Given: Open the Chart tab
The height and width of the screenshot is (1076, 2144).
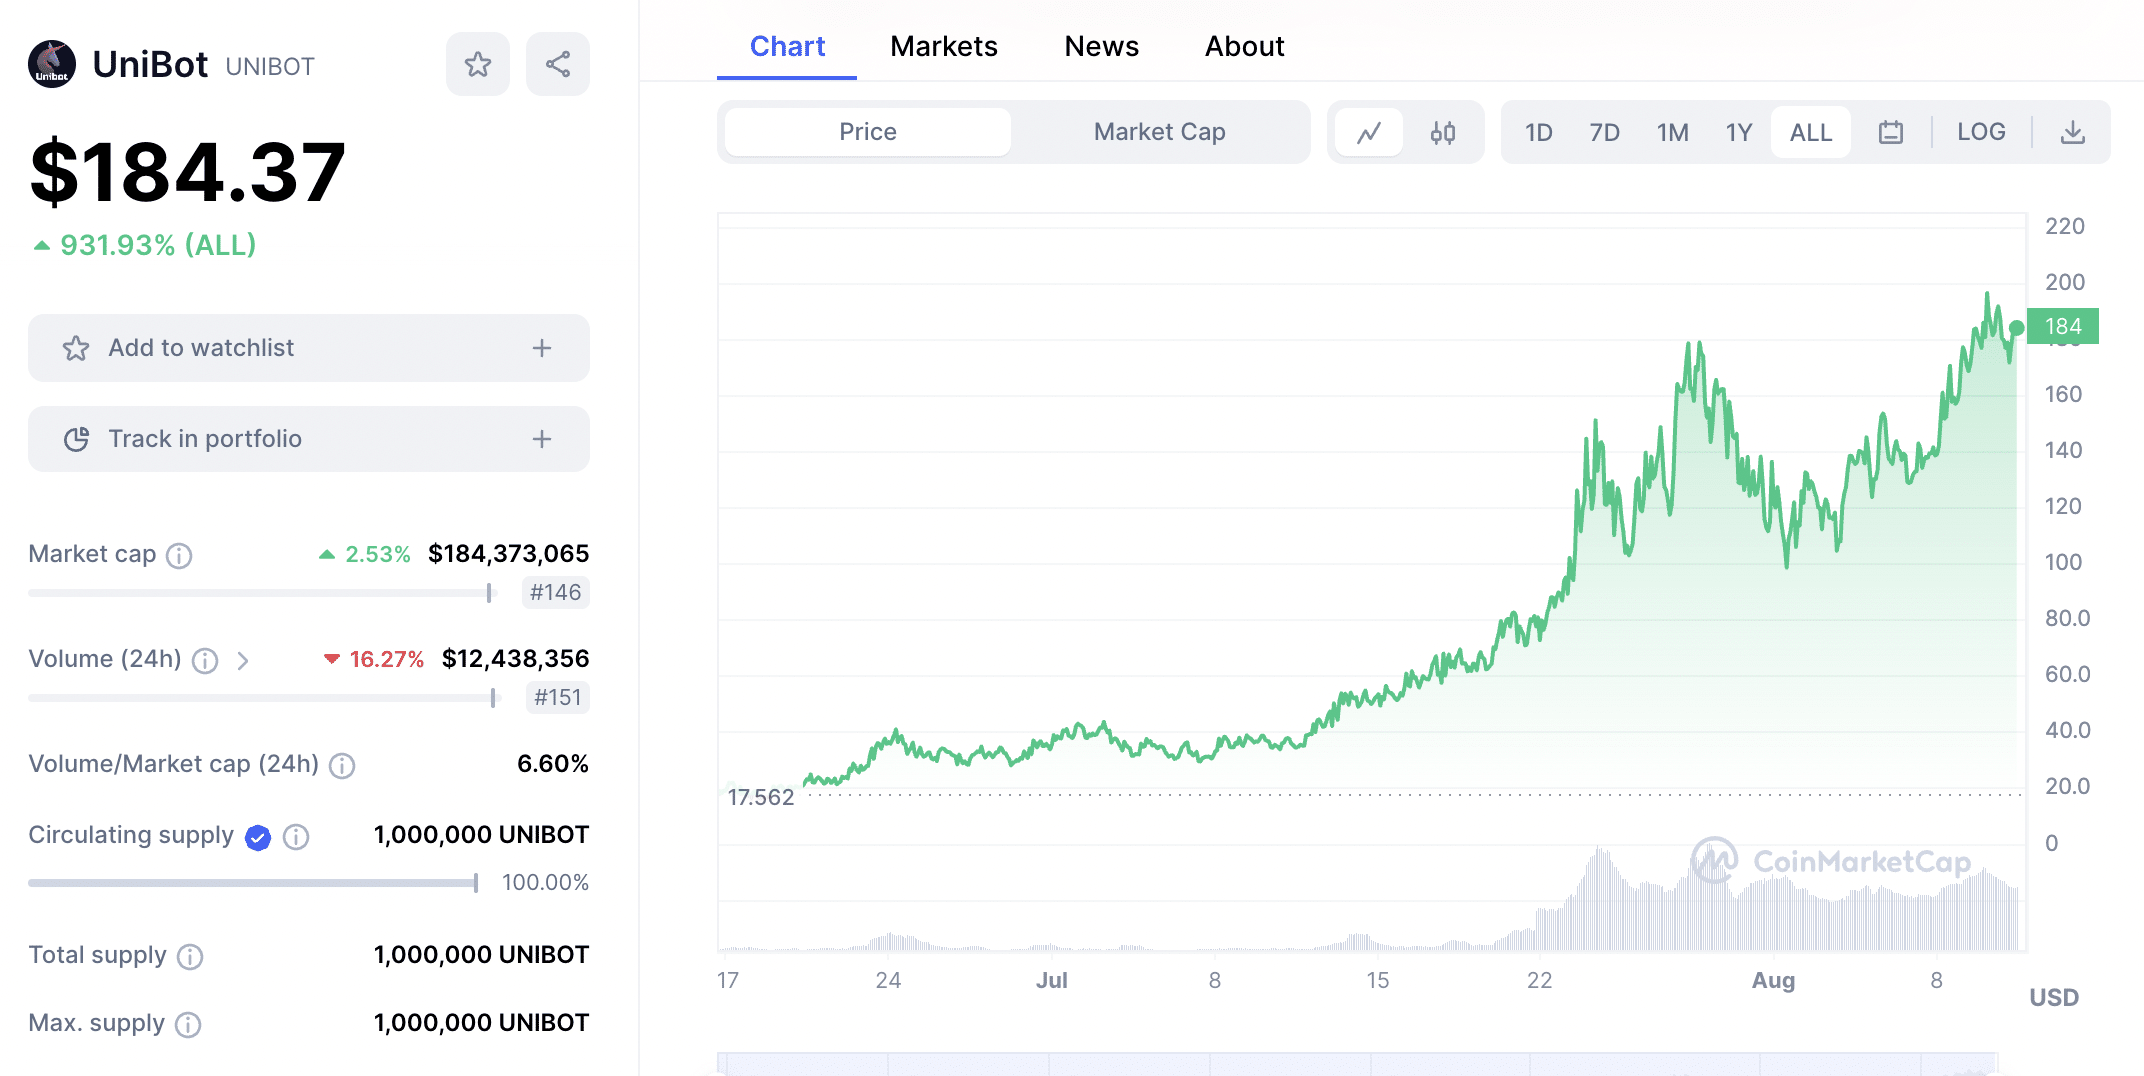Looking at the screenshot, I should click(x=787, y=46).
